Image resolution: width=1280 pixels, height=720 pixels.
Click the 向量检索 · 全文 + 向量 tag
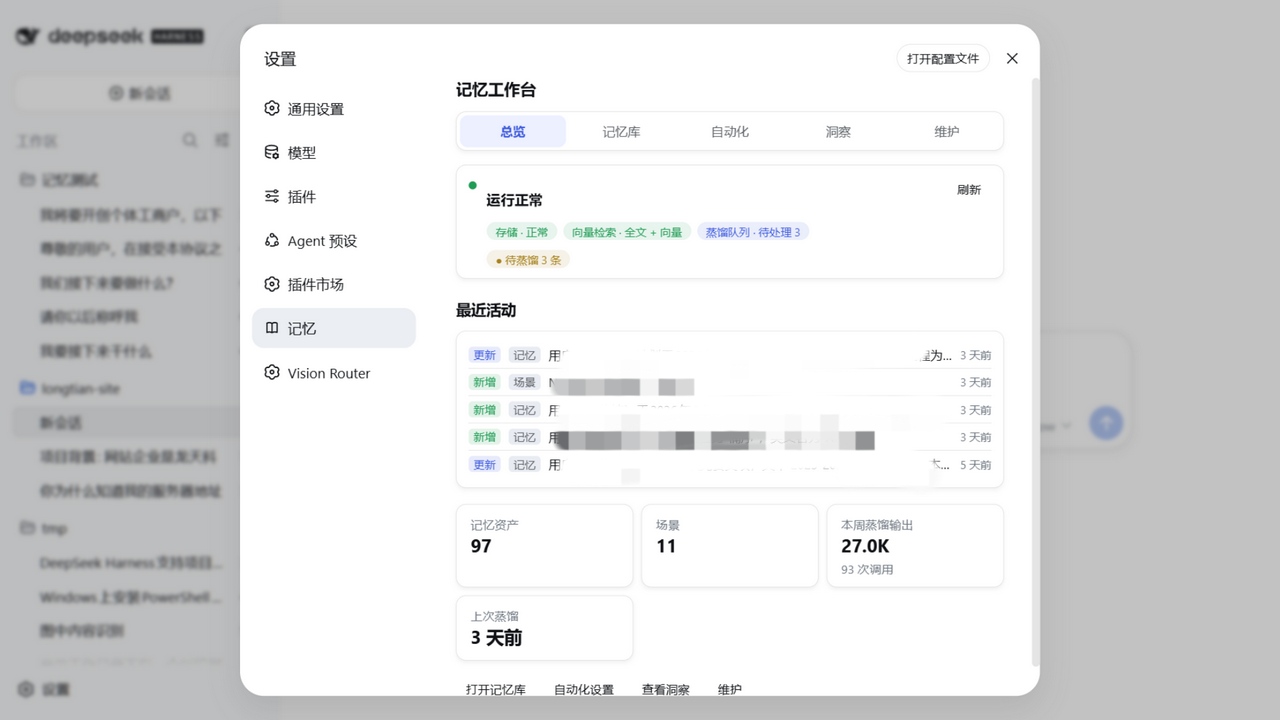[x=627, y=232]
